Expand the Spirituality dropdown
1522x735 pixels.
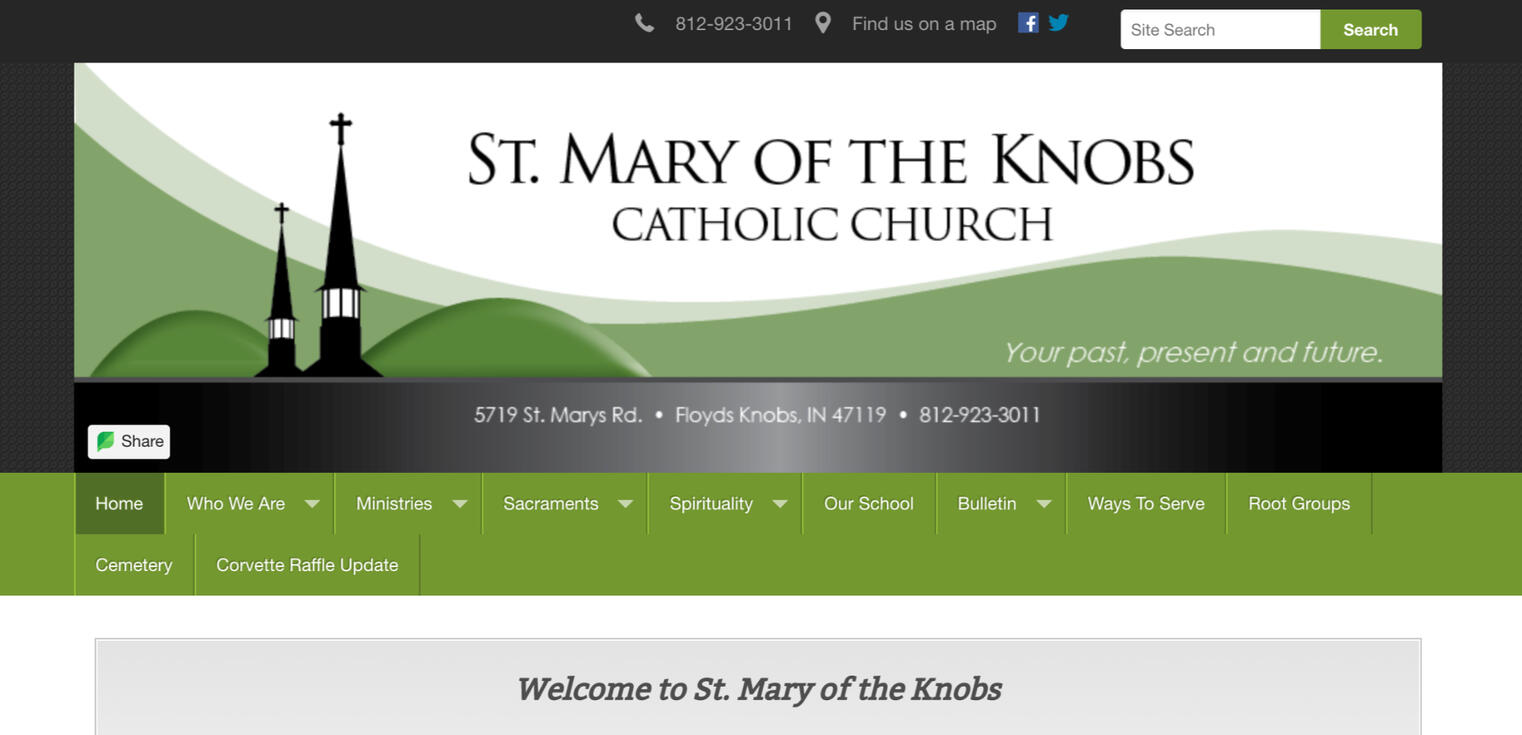711,503
